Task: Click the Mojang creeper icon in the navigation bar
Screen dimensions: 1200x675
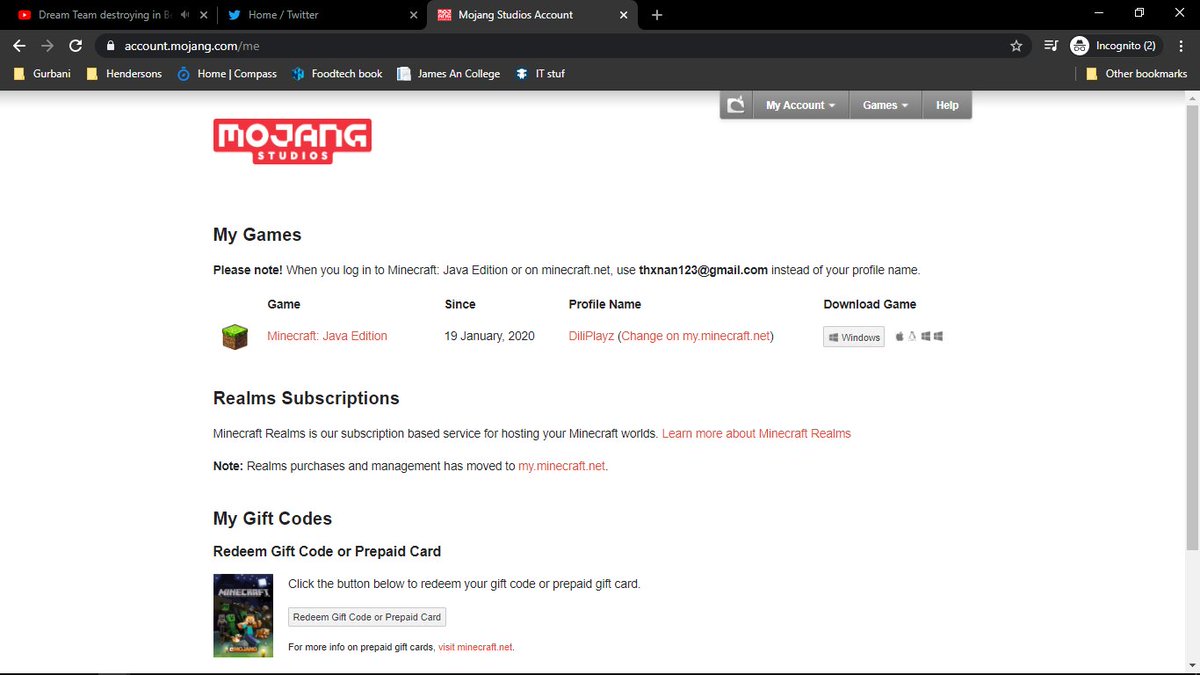Action: click(x=736, y=105)
